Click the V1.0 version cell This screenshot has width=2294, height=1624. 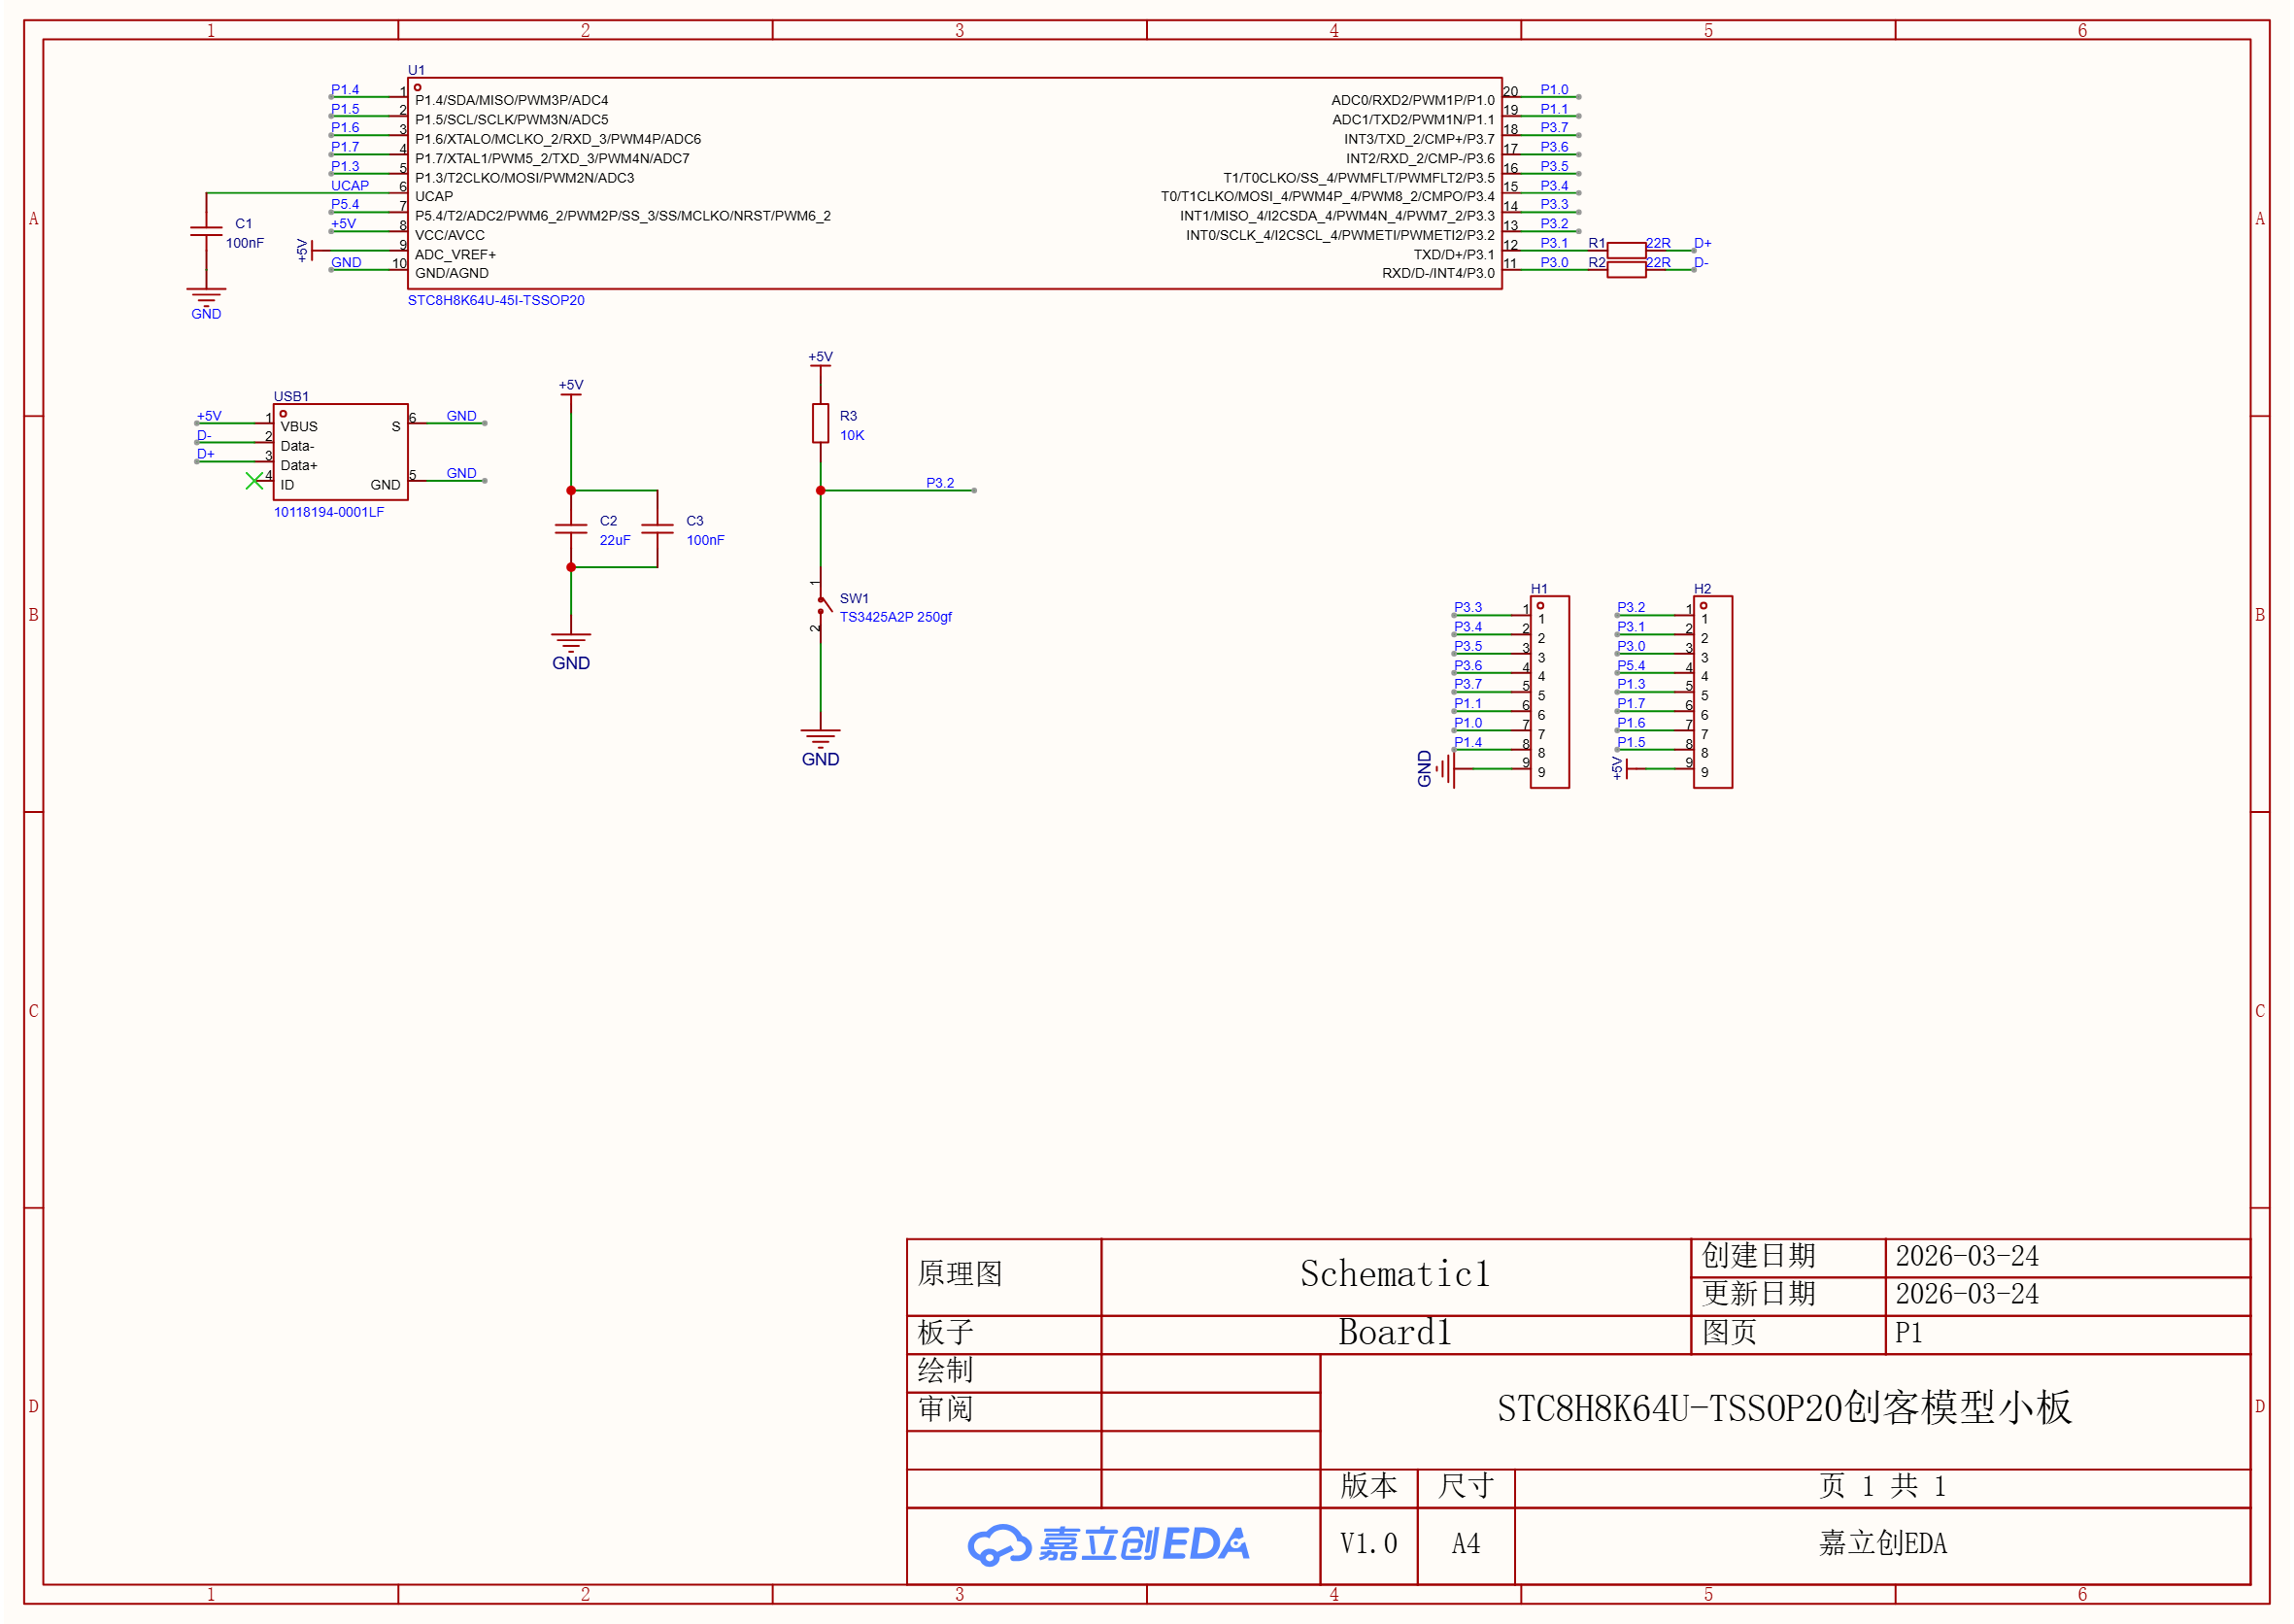click(x=1368, y=1544)
